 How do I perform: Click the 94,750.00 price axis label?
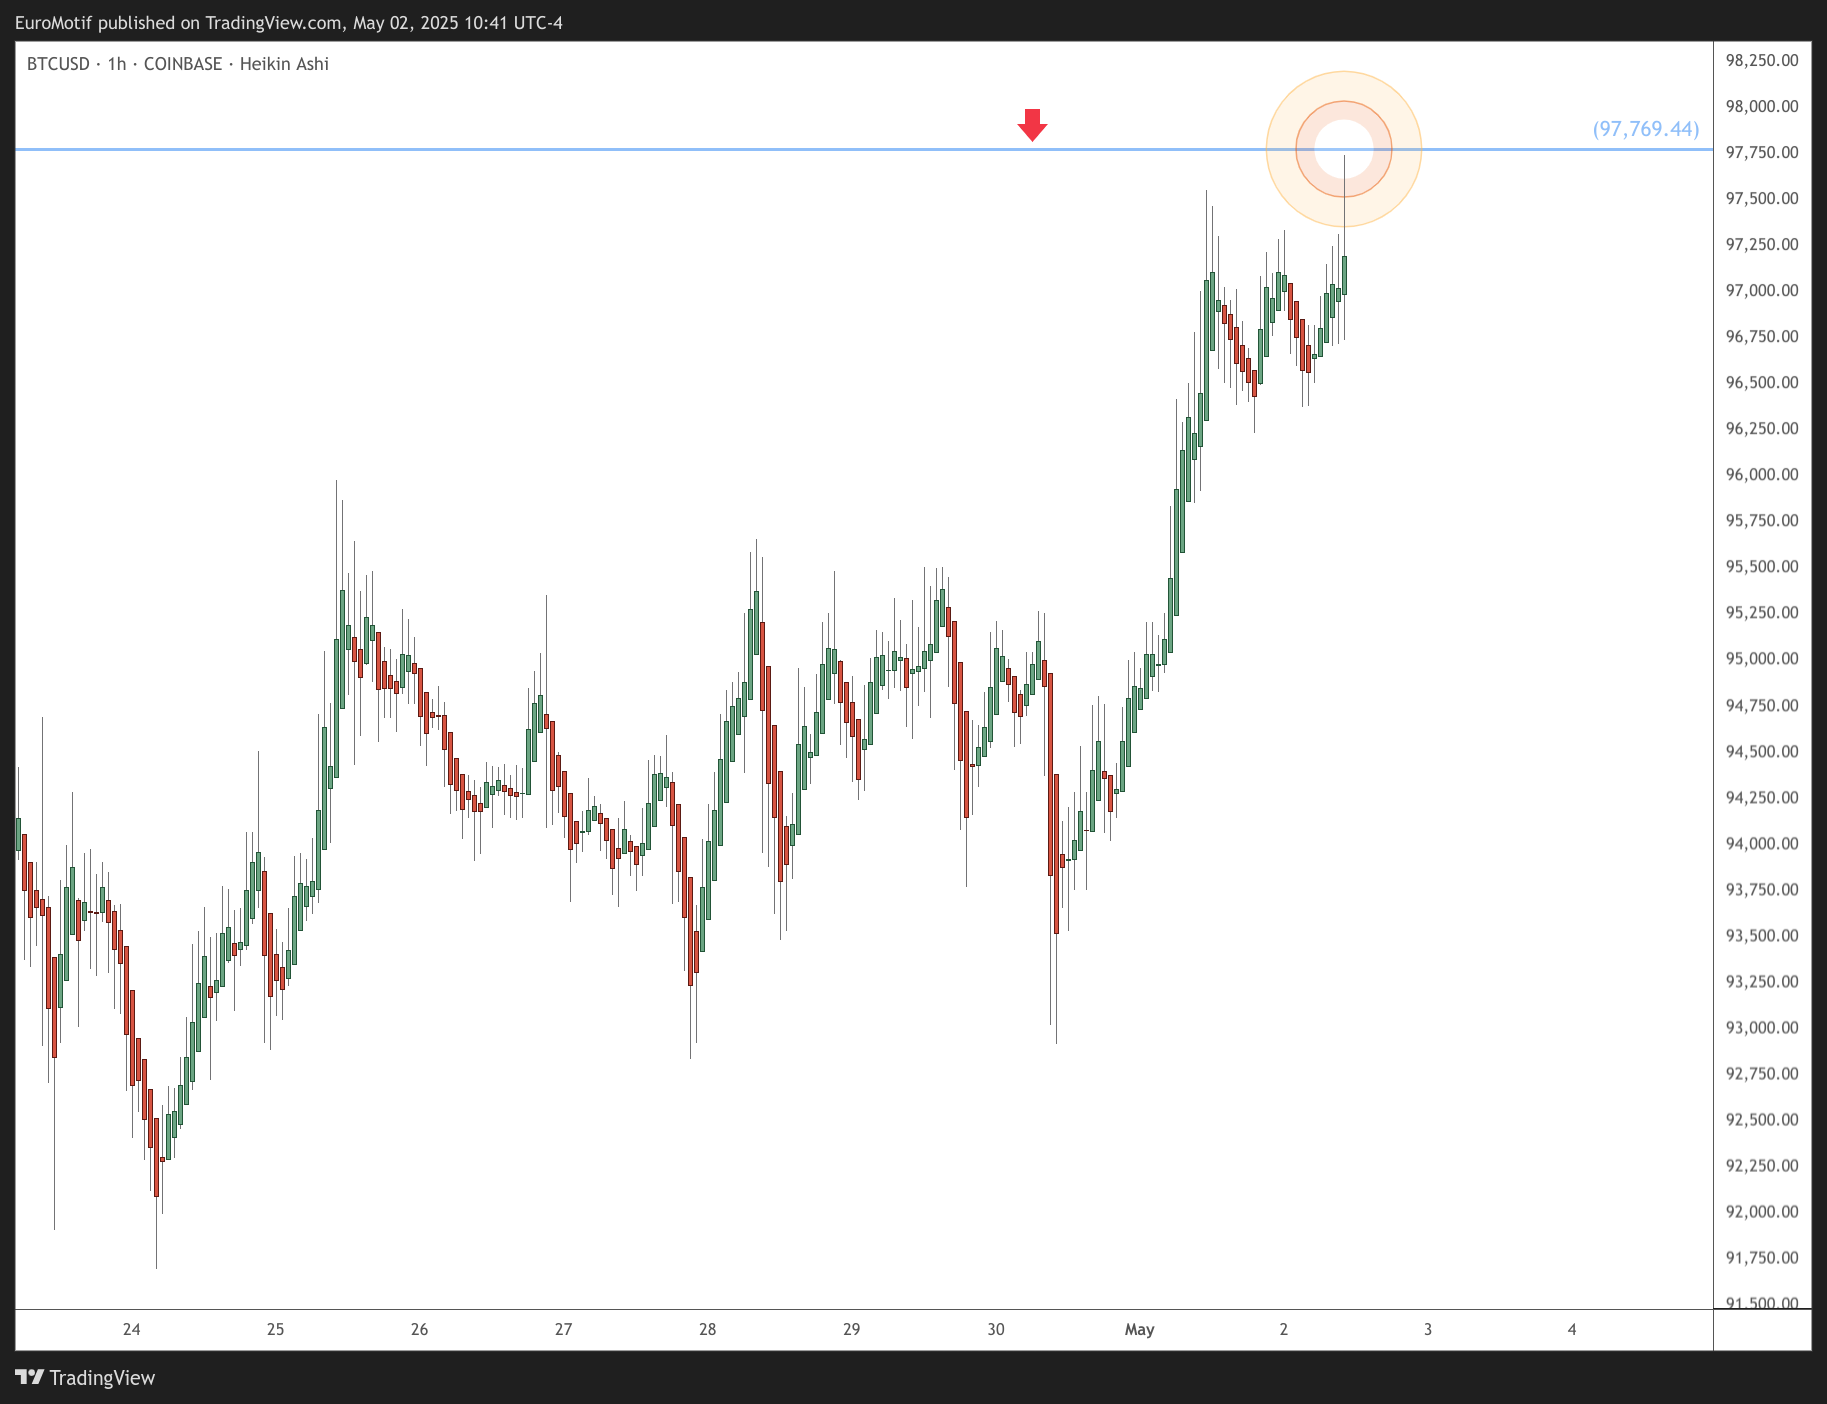click(1762, 705)
